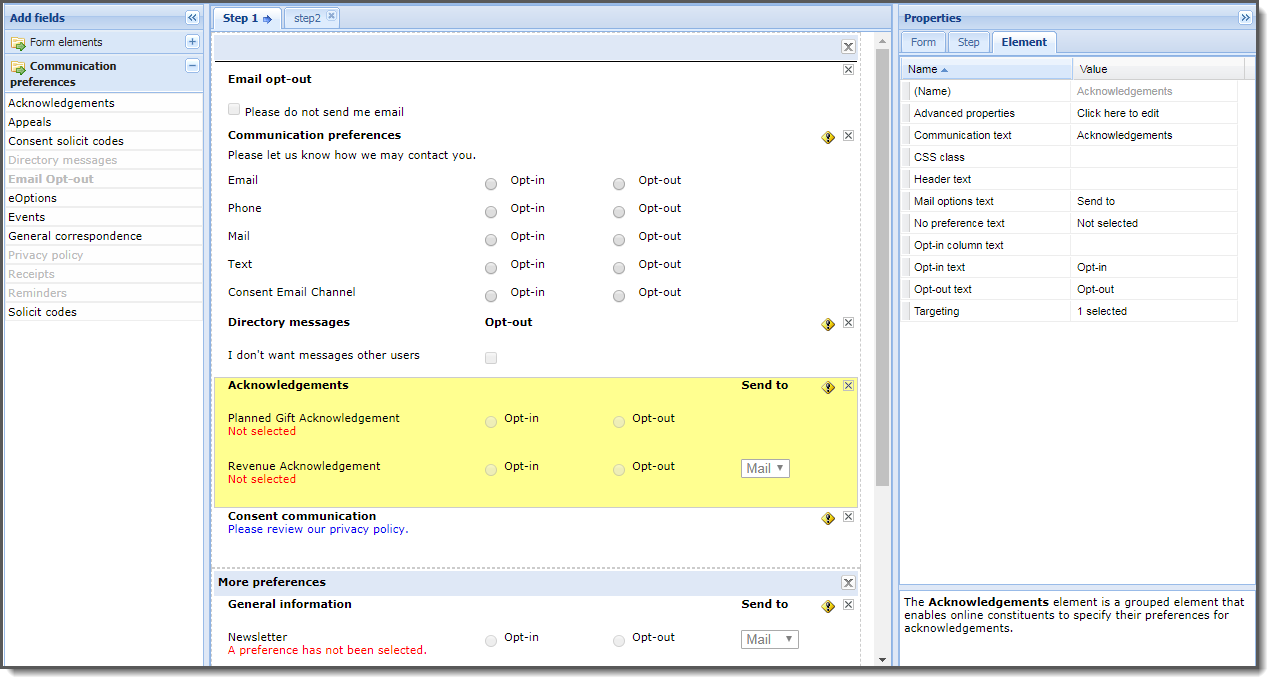Add the Appeals field

(x=104, y=122)
